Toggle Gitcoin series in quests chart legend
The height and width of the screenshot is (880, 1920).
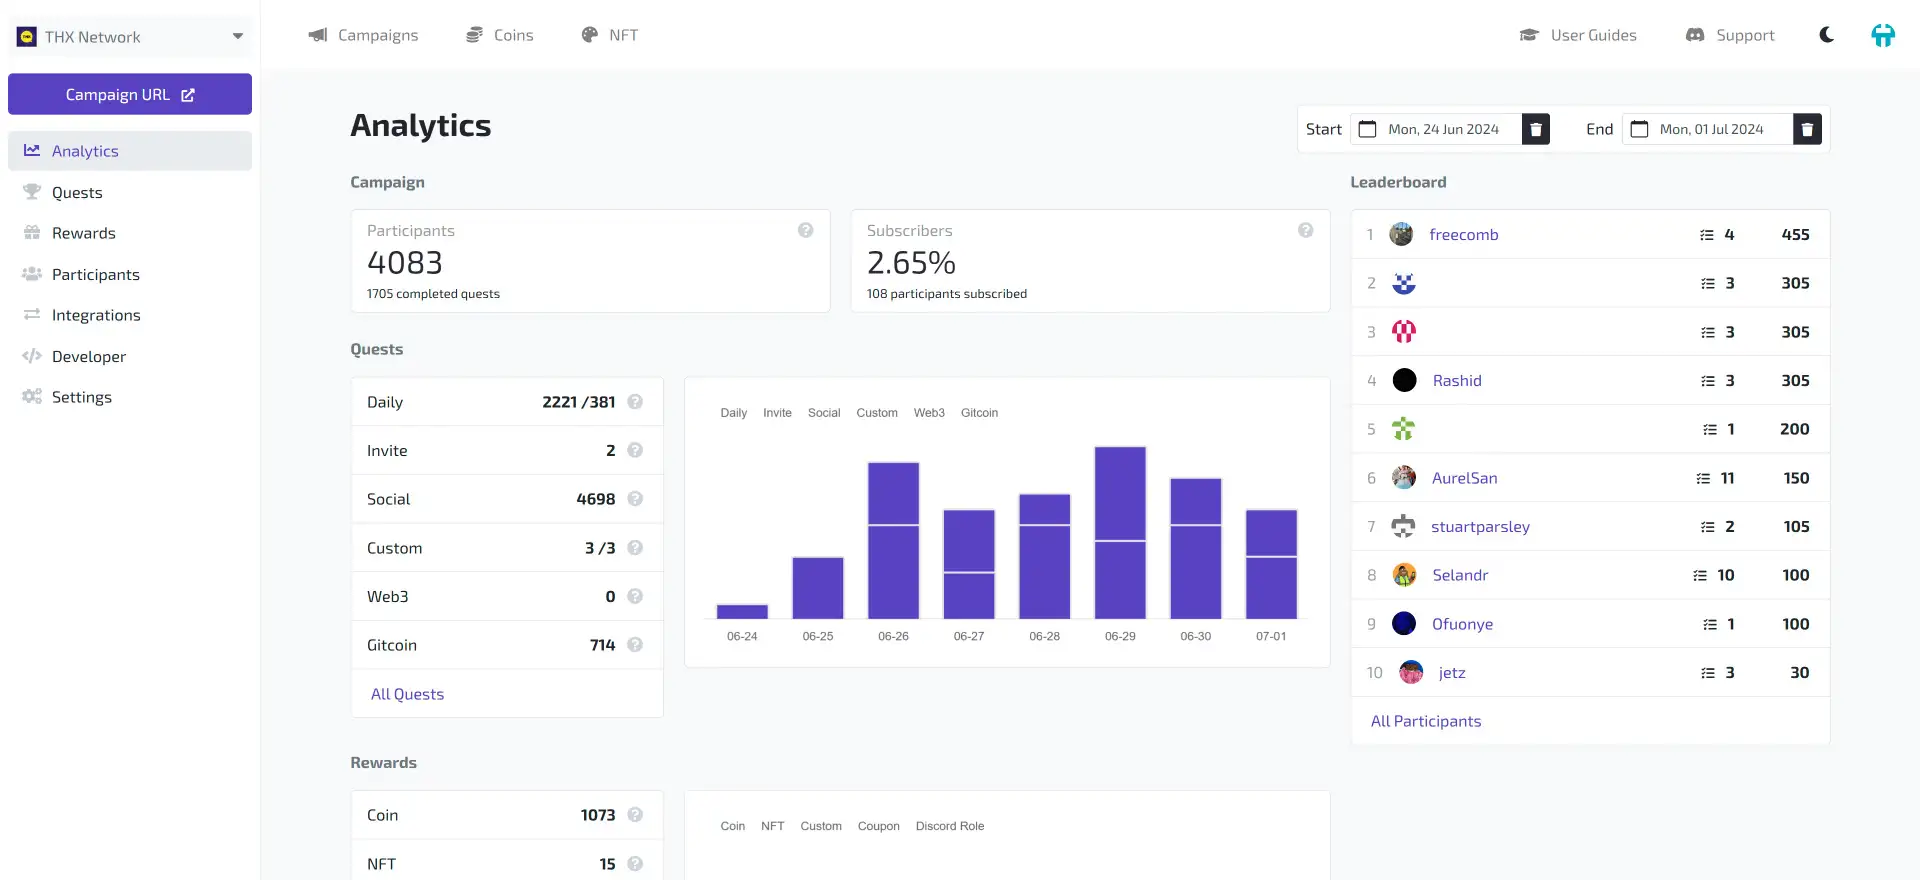[979, 413]
